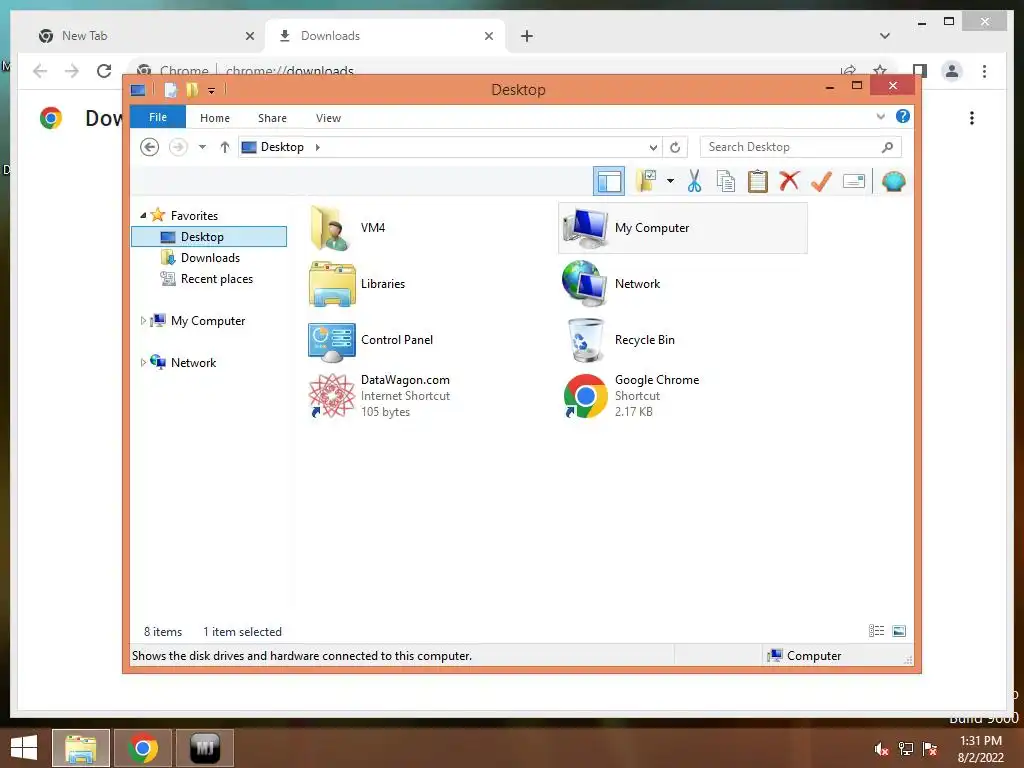Open Explorer Help question mark icon
1024x768 pixels.
click(x=903, y=116)
